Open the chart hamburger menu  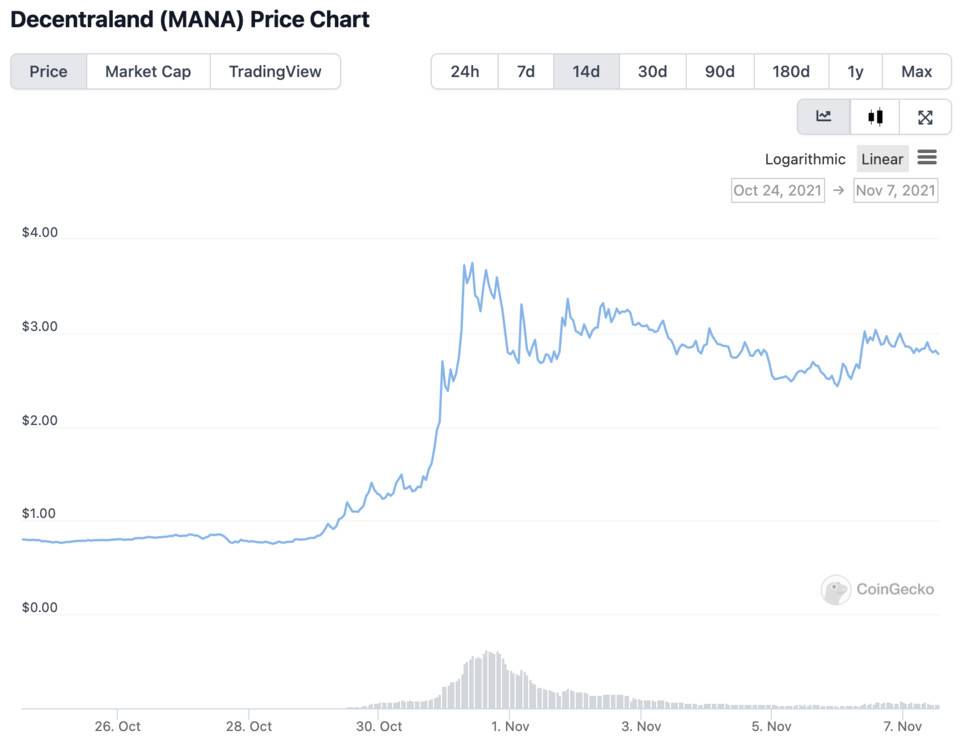coord(927,157)
